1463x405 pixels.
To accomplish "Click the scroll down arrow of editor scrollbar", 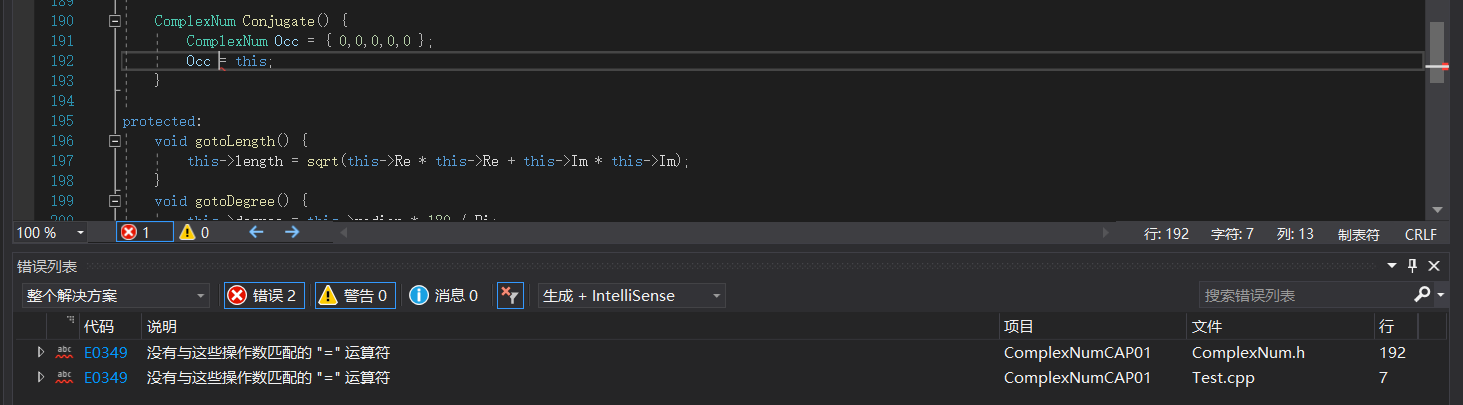I will tap(1437, 210).
